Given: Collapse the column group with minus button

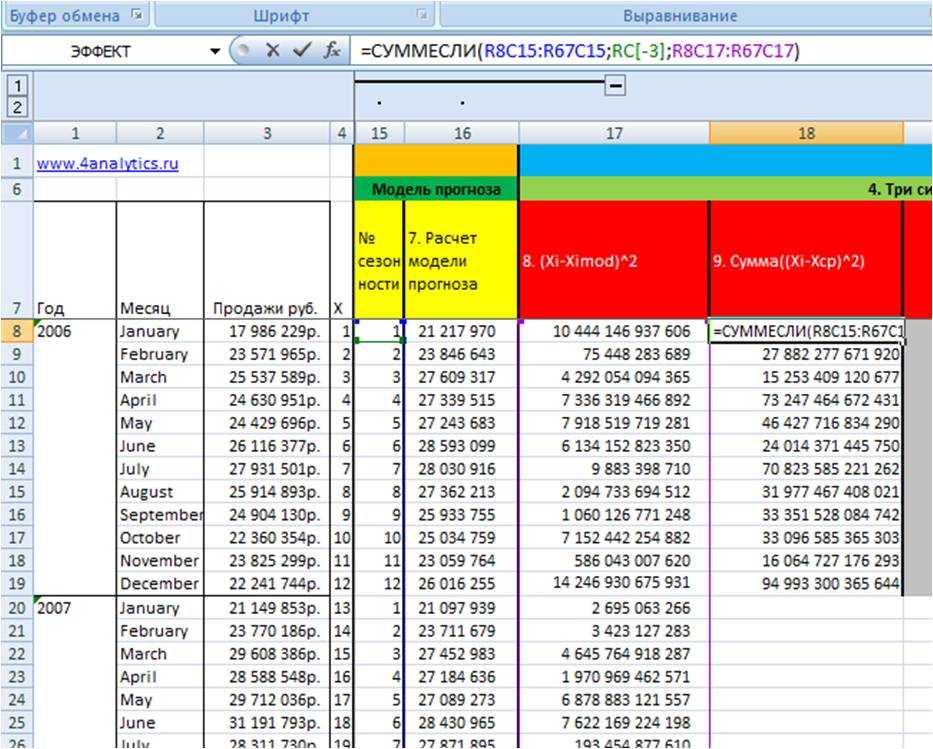Looking at the screenshot, I should tap(616, 87).
